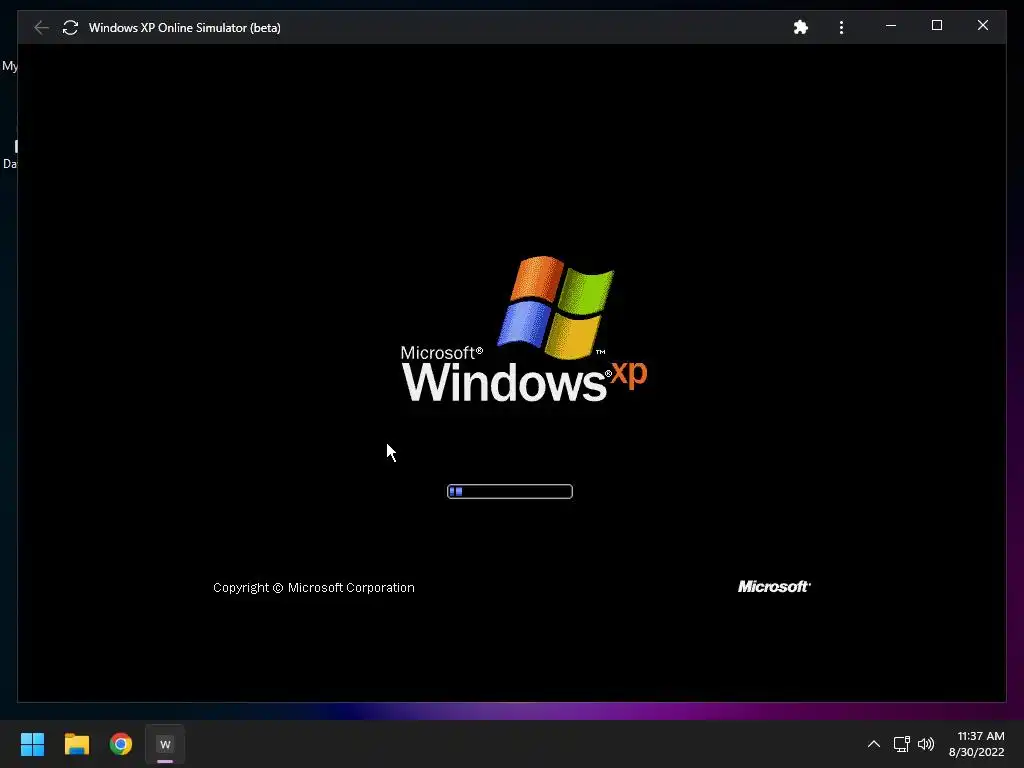This screenshot has height=768, width=1024.
Task: Click the "Copyright © Microsoft Corporation" text
Action: click(x=313, y=587)
